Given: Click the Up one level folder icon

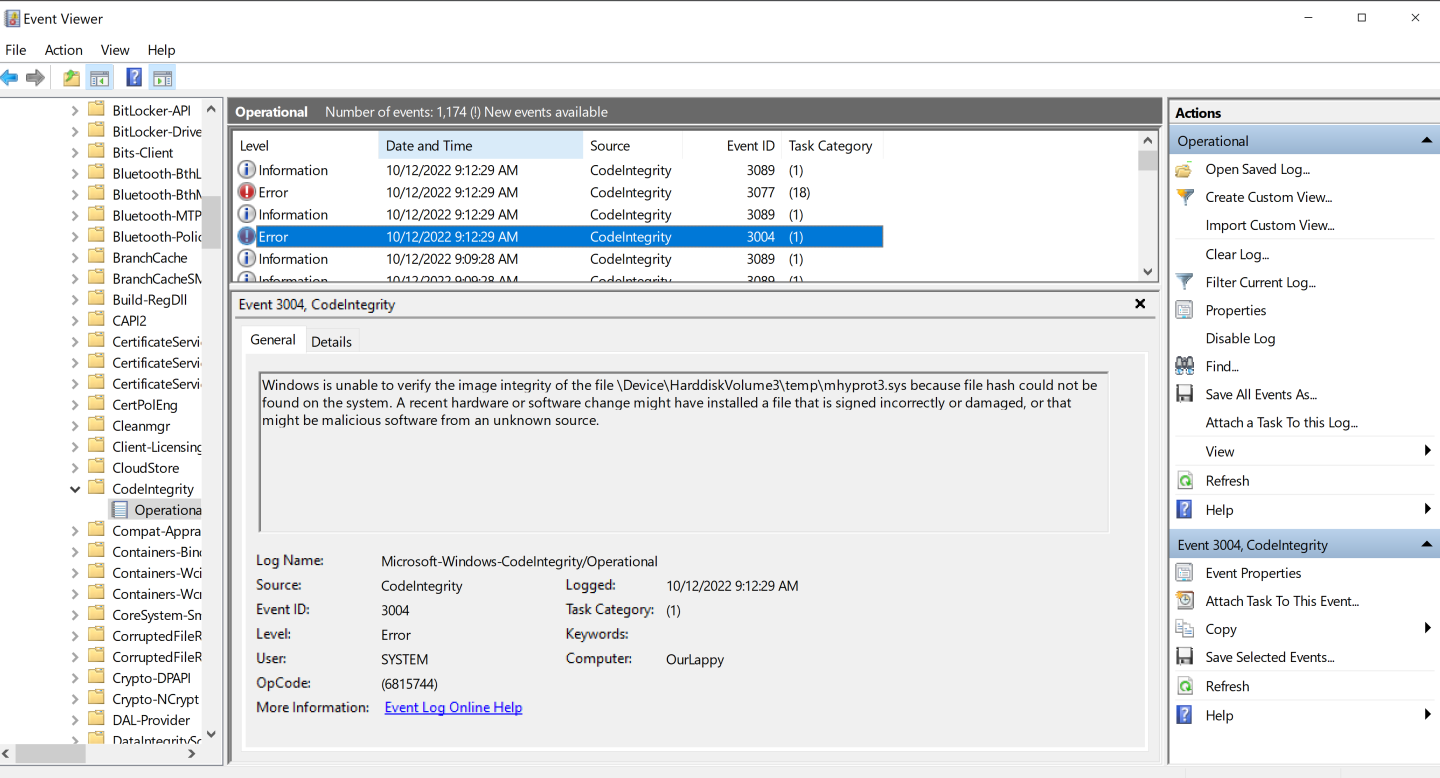Looking at the screenshot, I should tap(71, 78).
